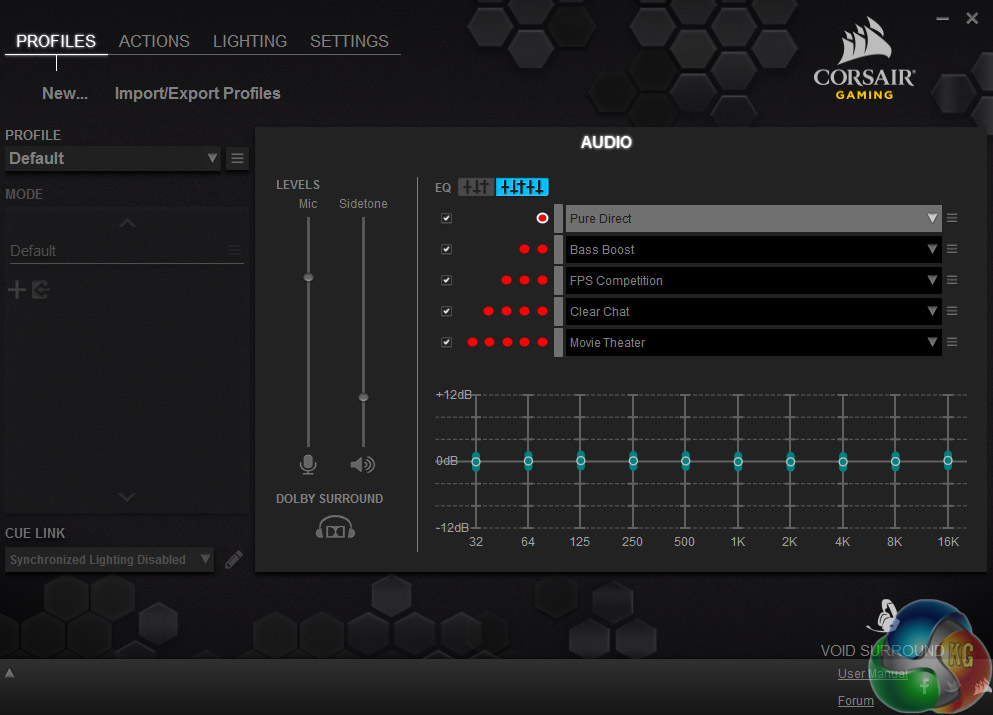Click the speaker icon under the Sidetone slider

(x=362, y=464)
